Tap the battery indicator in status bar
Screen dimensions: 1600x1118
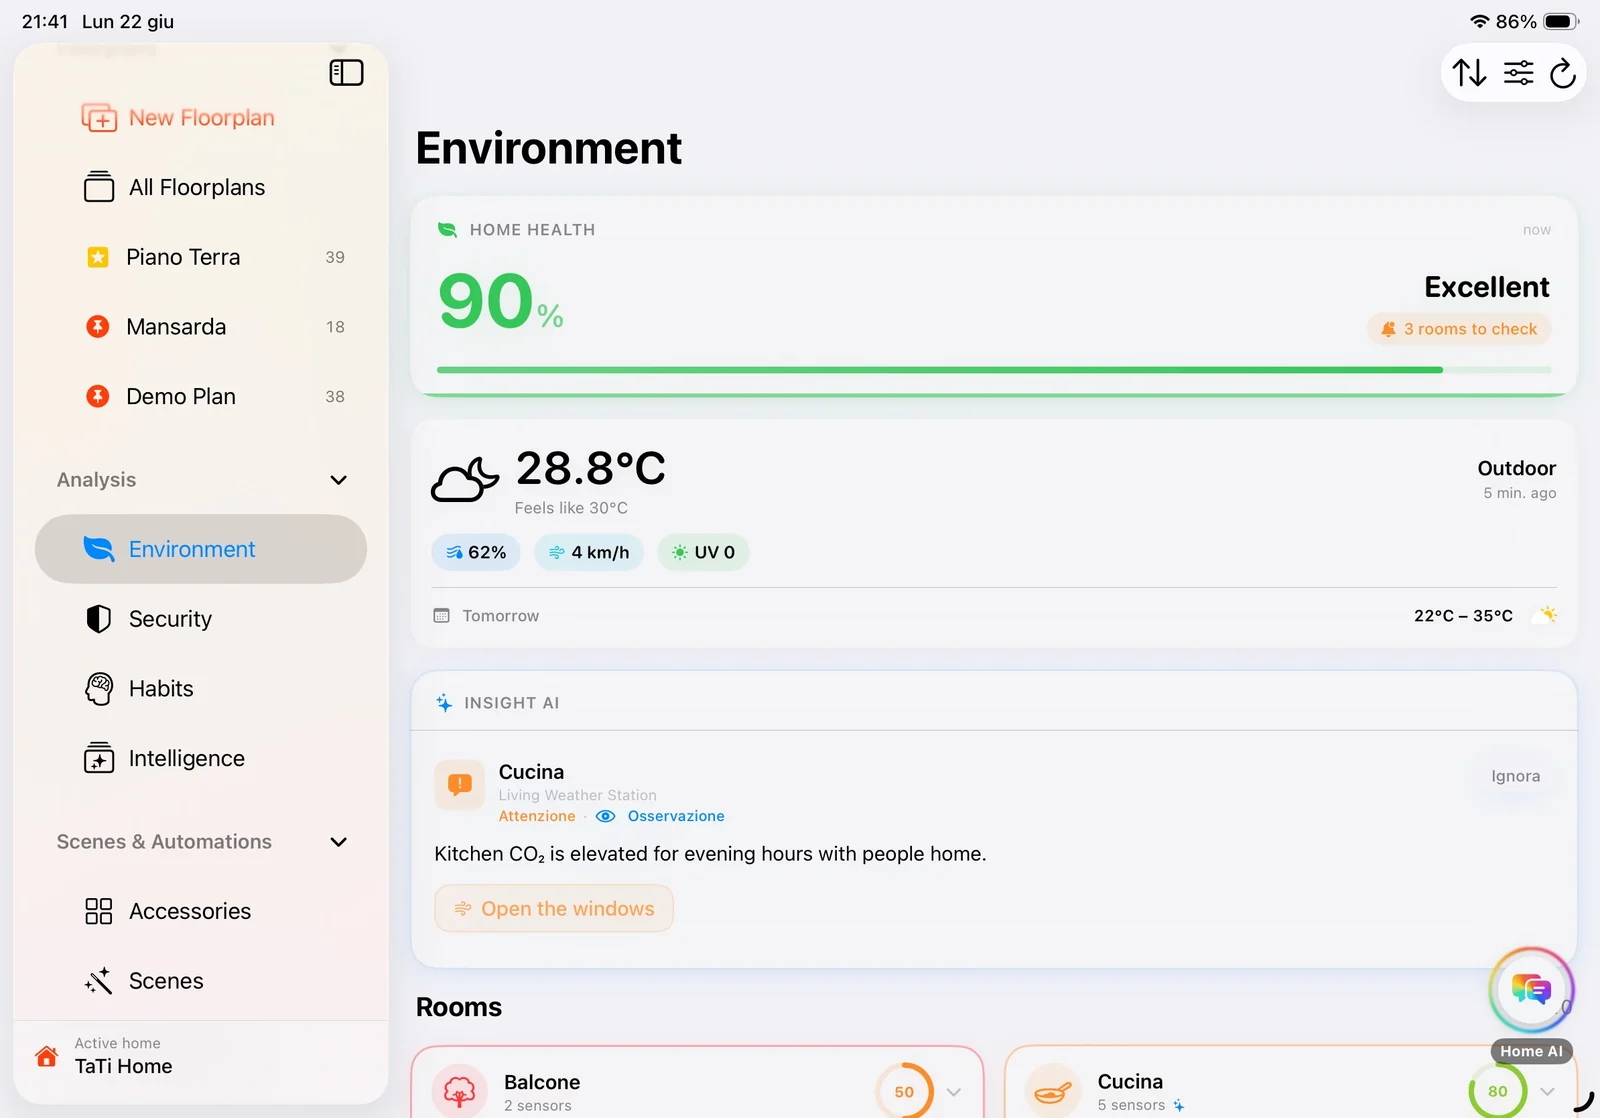[1561, 21]
